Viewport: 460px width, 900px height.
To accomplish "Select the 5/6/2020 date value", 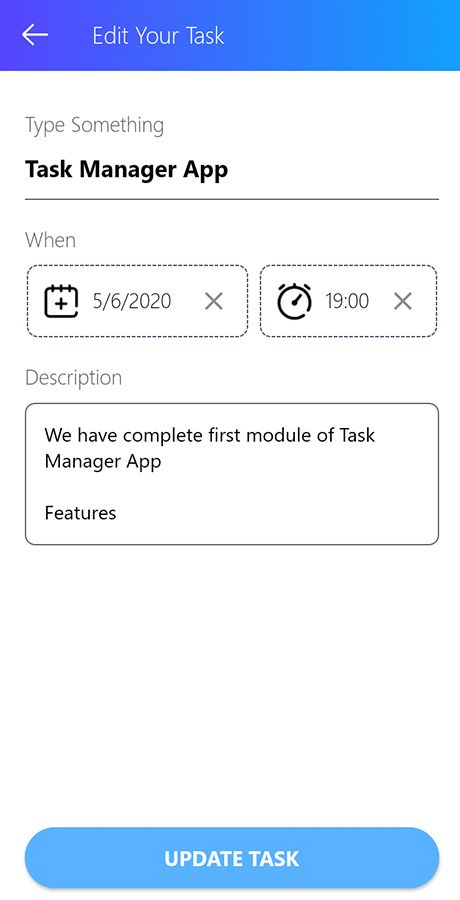I will pyautogui.click(x=132, y=301).
